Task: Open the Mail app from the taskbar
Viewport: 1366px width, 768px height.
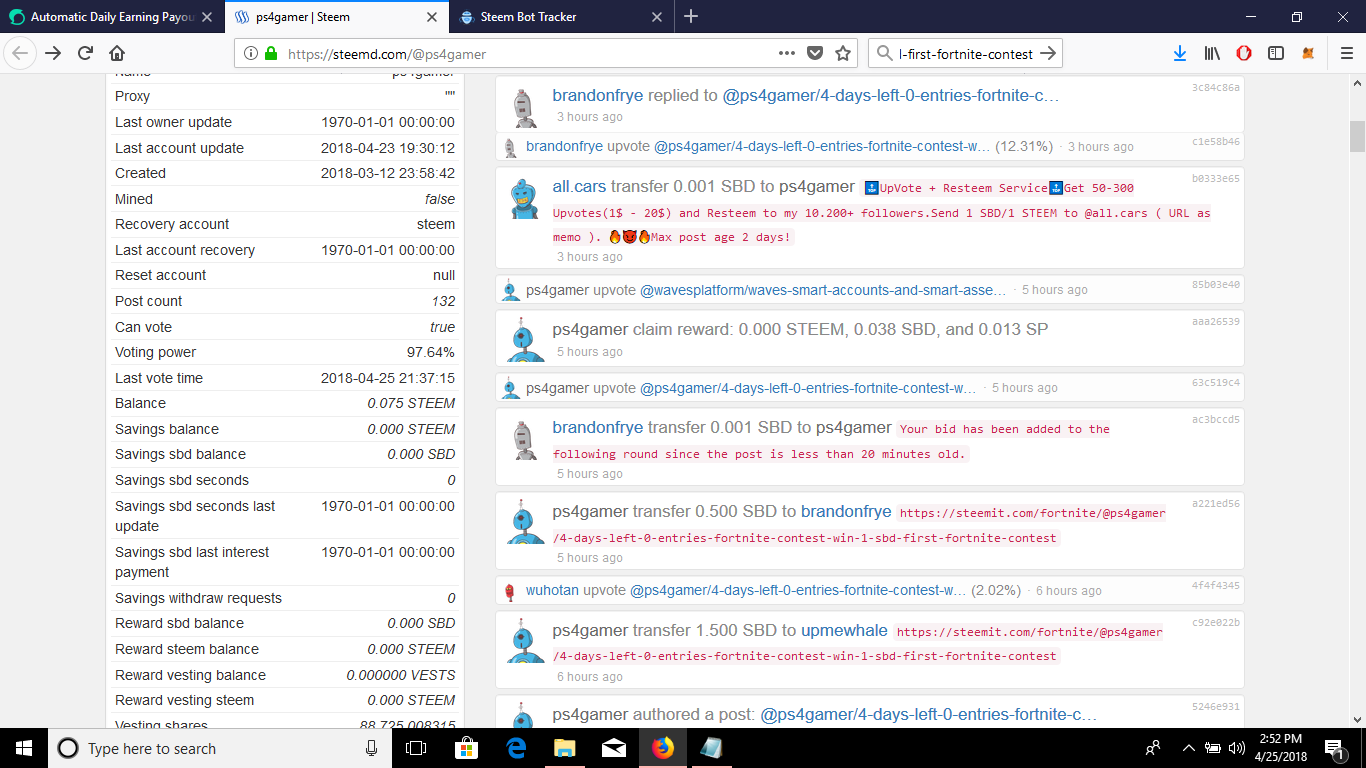Action: 614,748
